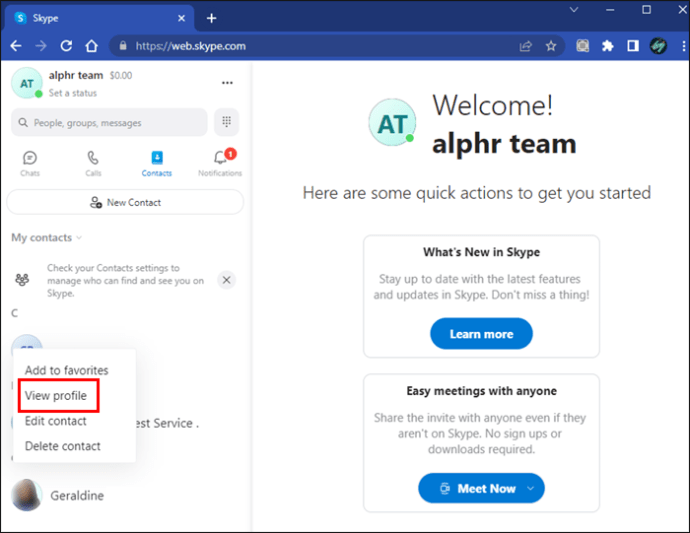Click the browser forward arrow
This screenshot has height=533, width=690.
click(41, 46)
